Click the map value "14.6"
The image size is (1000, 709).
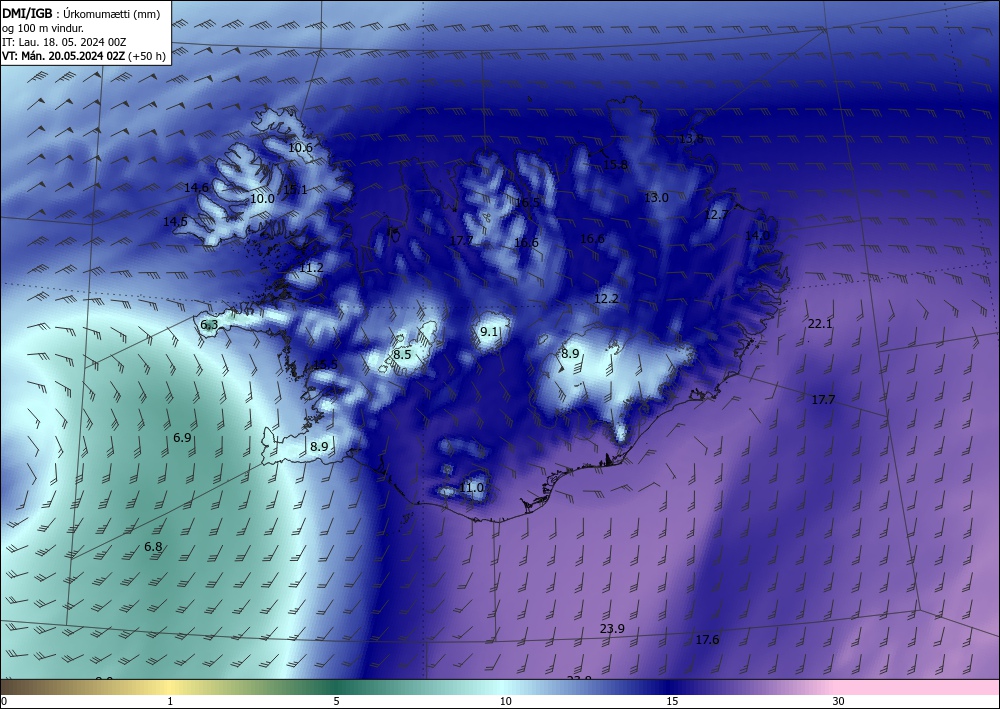196,188
